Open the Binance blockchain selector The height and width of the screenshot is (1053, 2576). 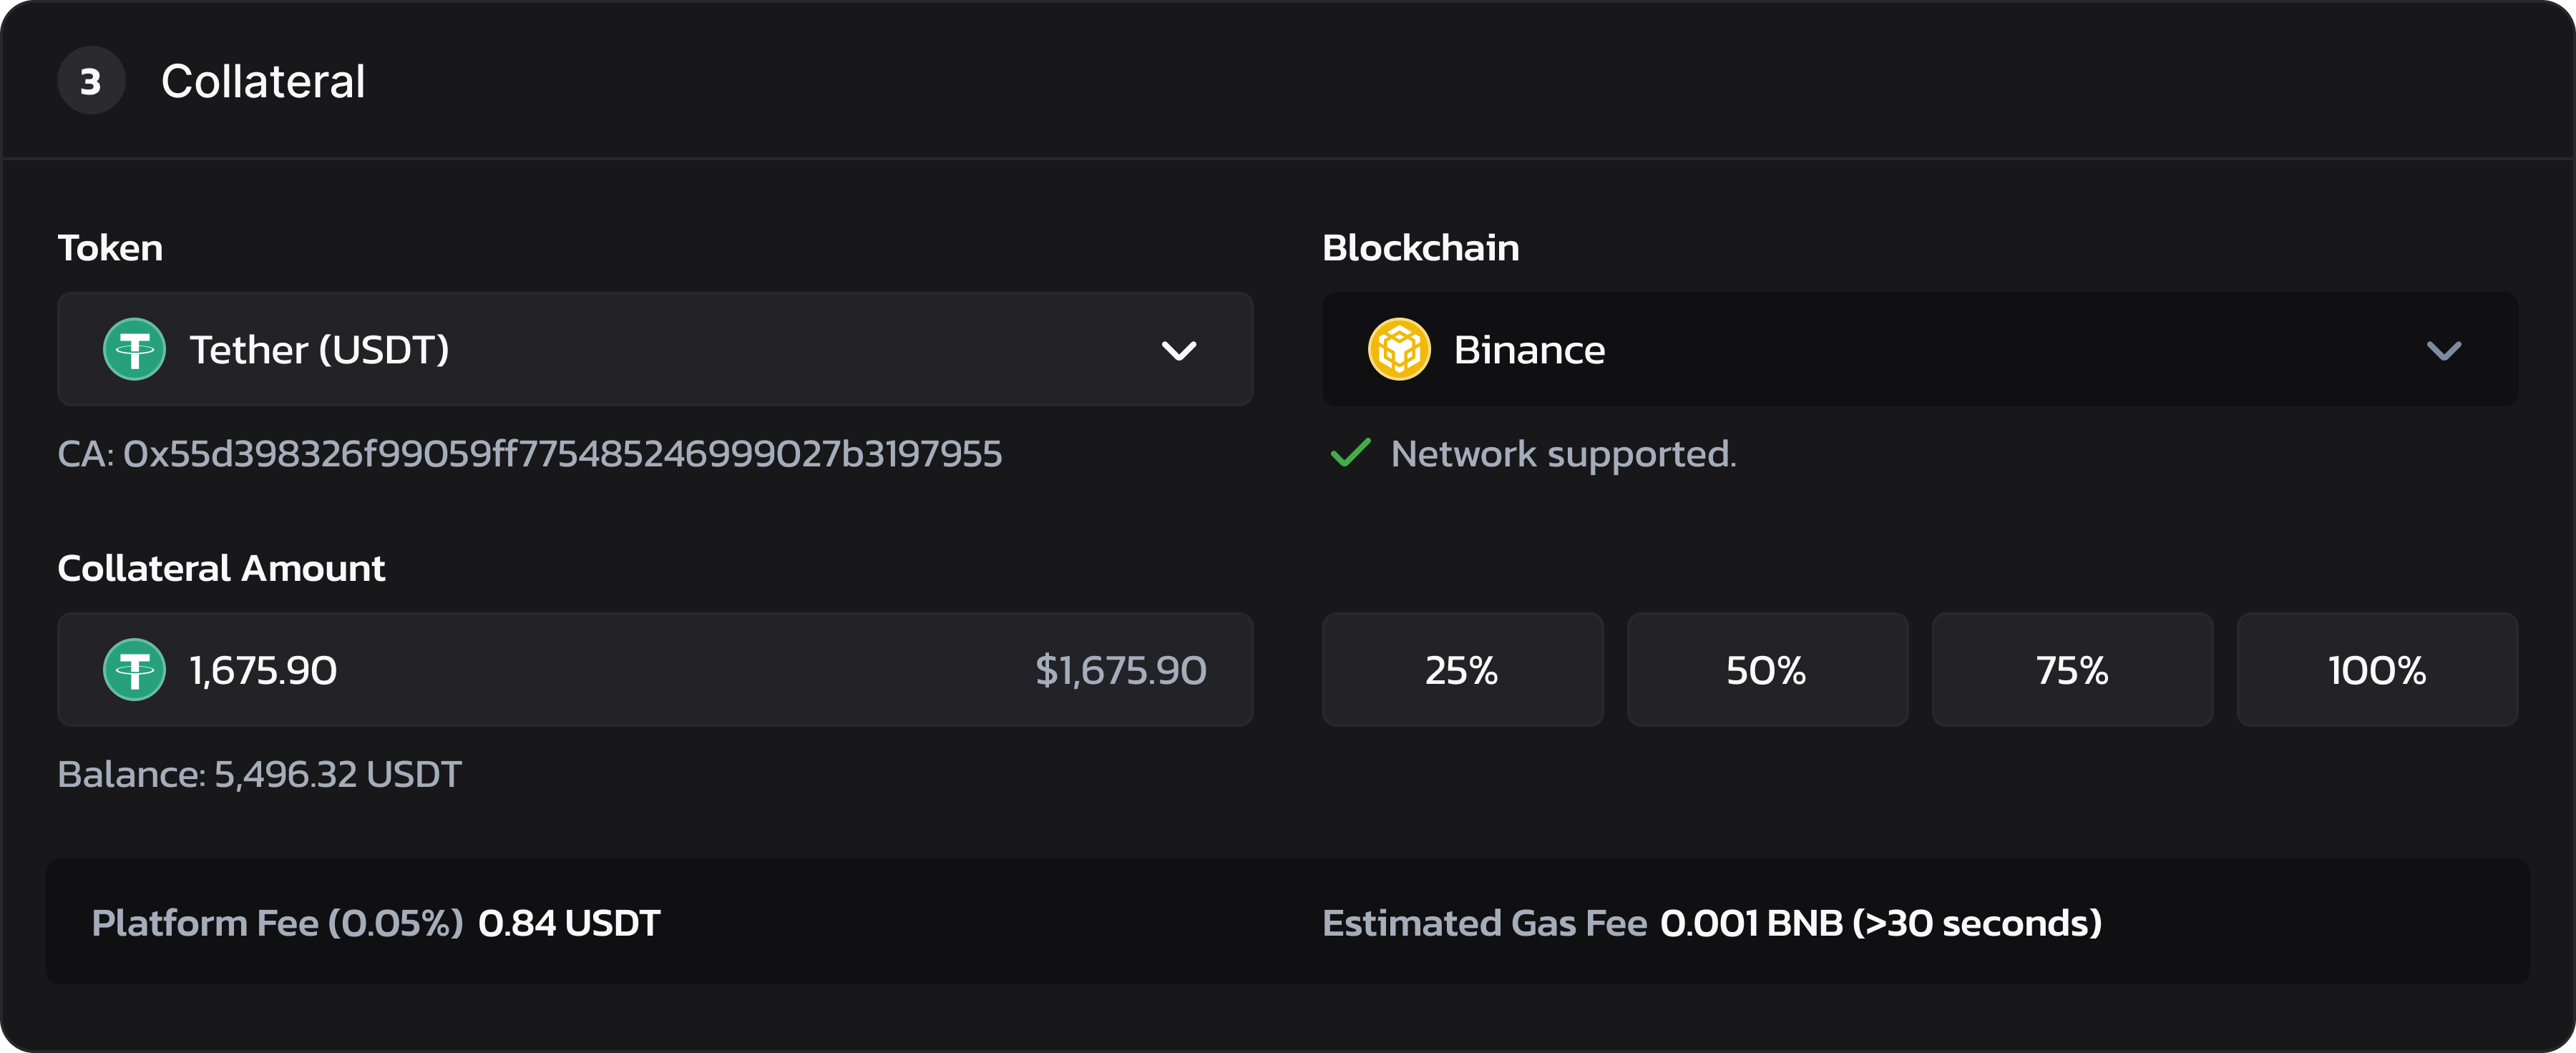[x=1919, y=350]
